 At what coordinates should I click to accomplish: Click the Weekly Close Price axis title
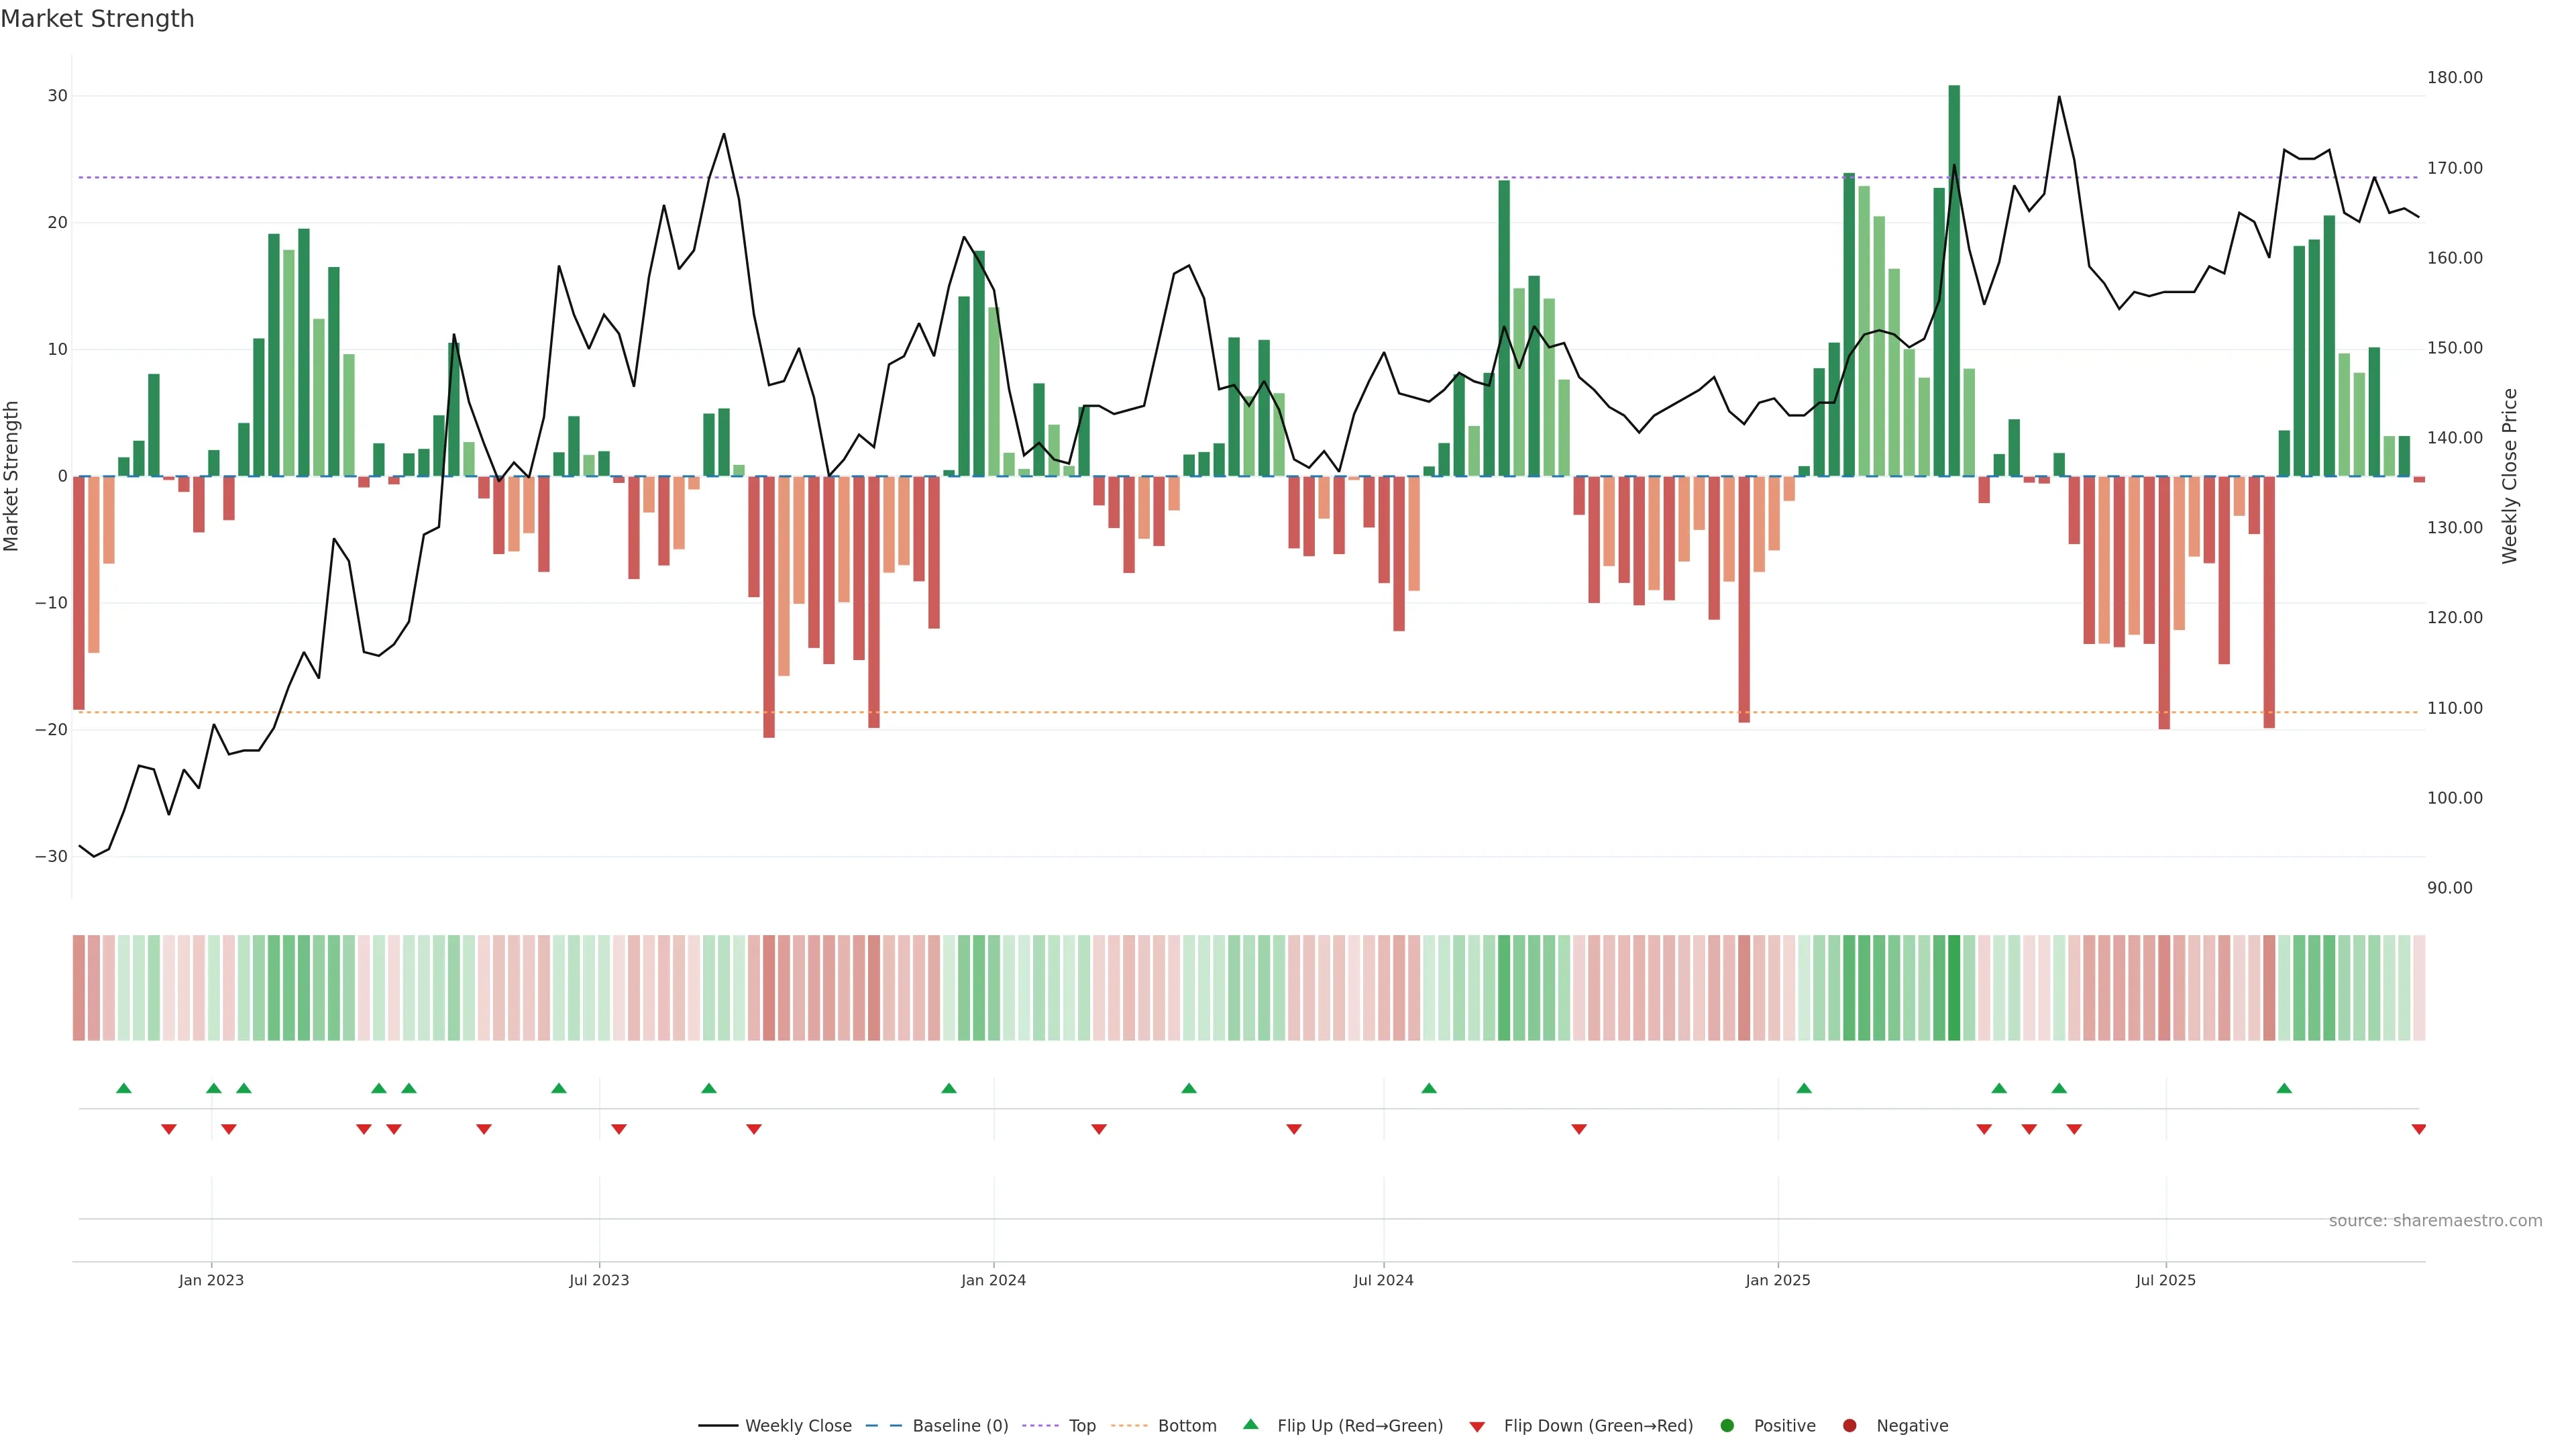pyautogui.click(x=2510, y=476)
